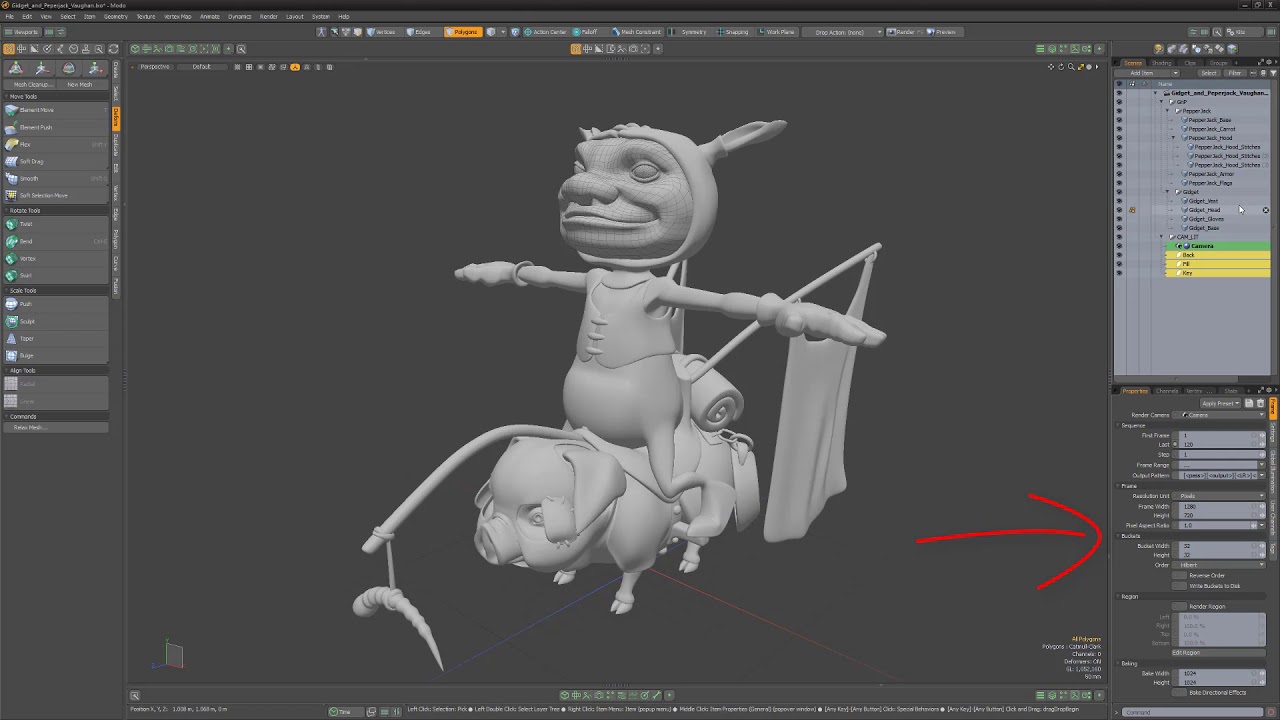Click the Mesh Cleanup button
The height and width of the screenshot is (720, 1280).
tap(32, 84)
